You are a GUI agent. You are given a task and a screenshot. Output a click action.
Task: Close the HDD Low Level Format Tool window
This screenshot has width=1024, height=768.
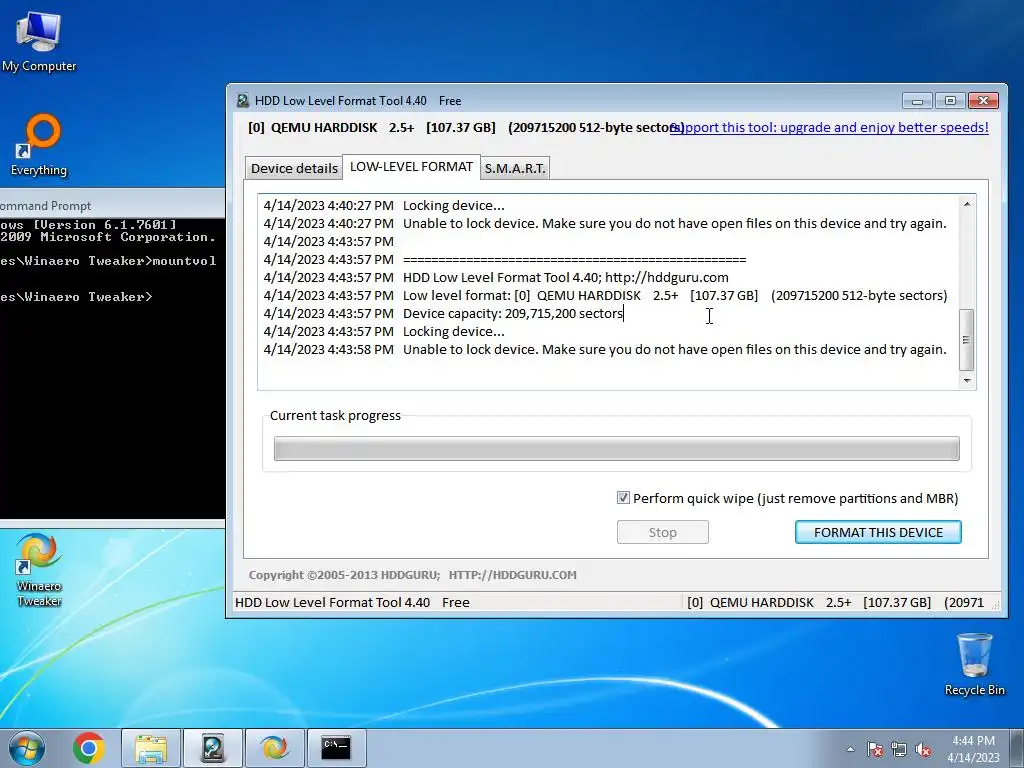coord(983,101)
